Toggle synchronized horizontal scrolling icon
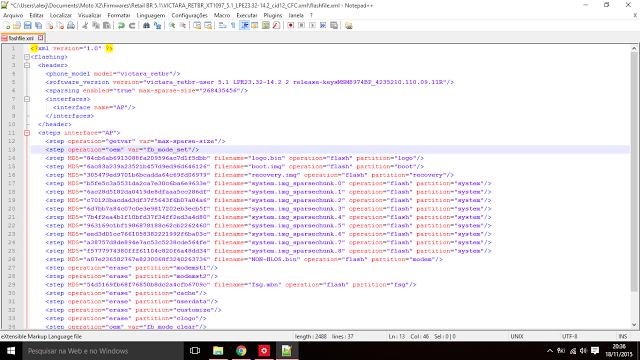Screen dimensions: 640x360 [208, 26]
